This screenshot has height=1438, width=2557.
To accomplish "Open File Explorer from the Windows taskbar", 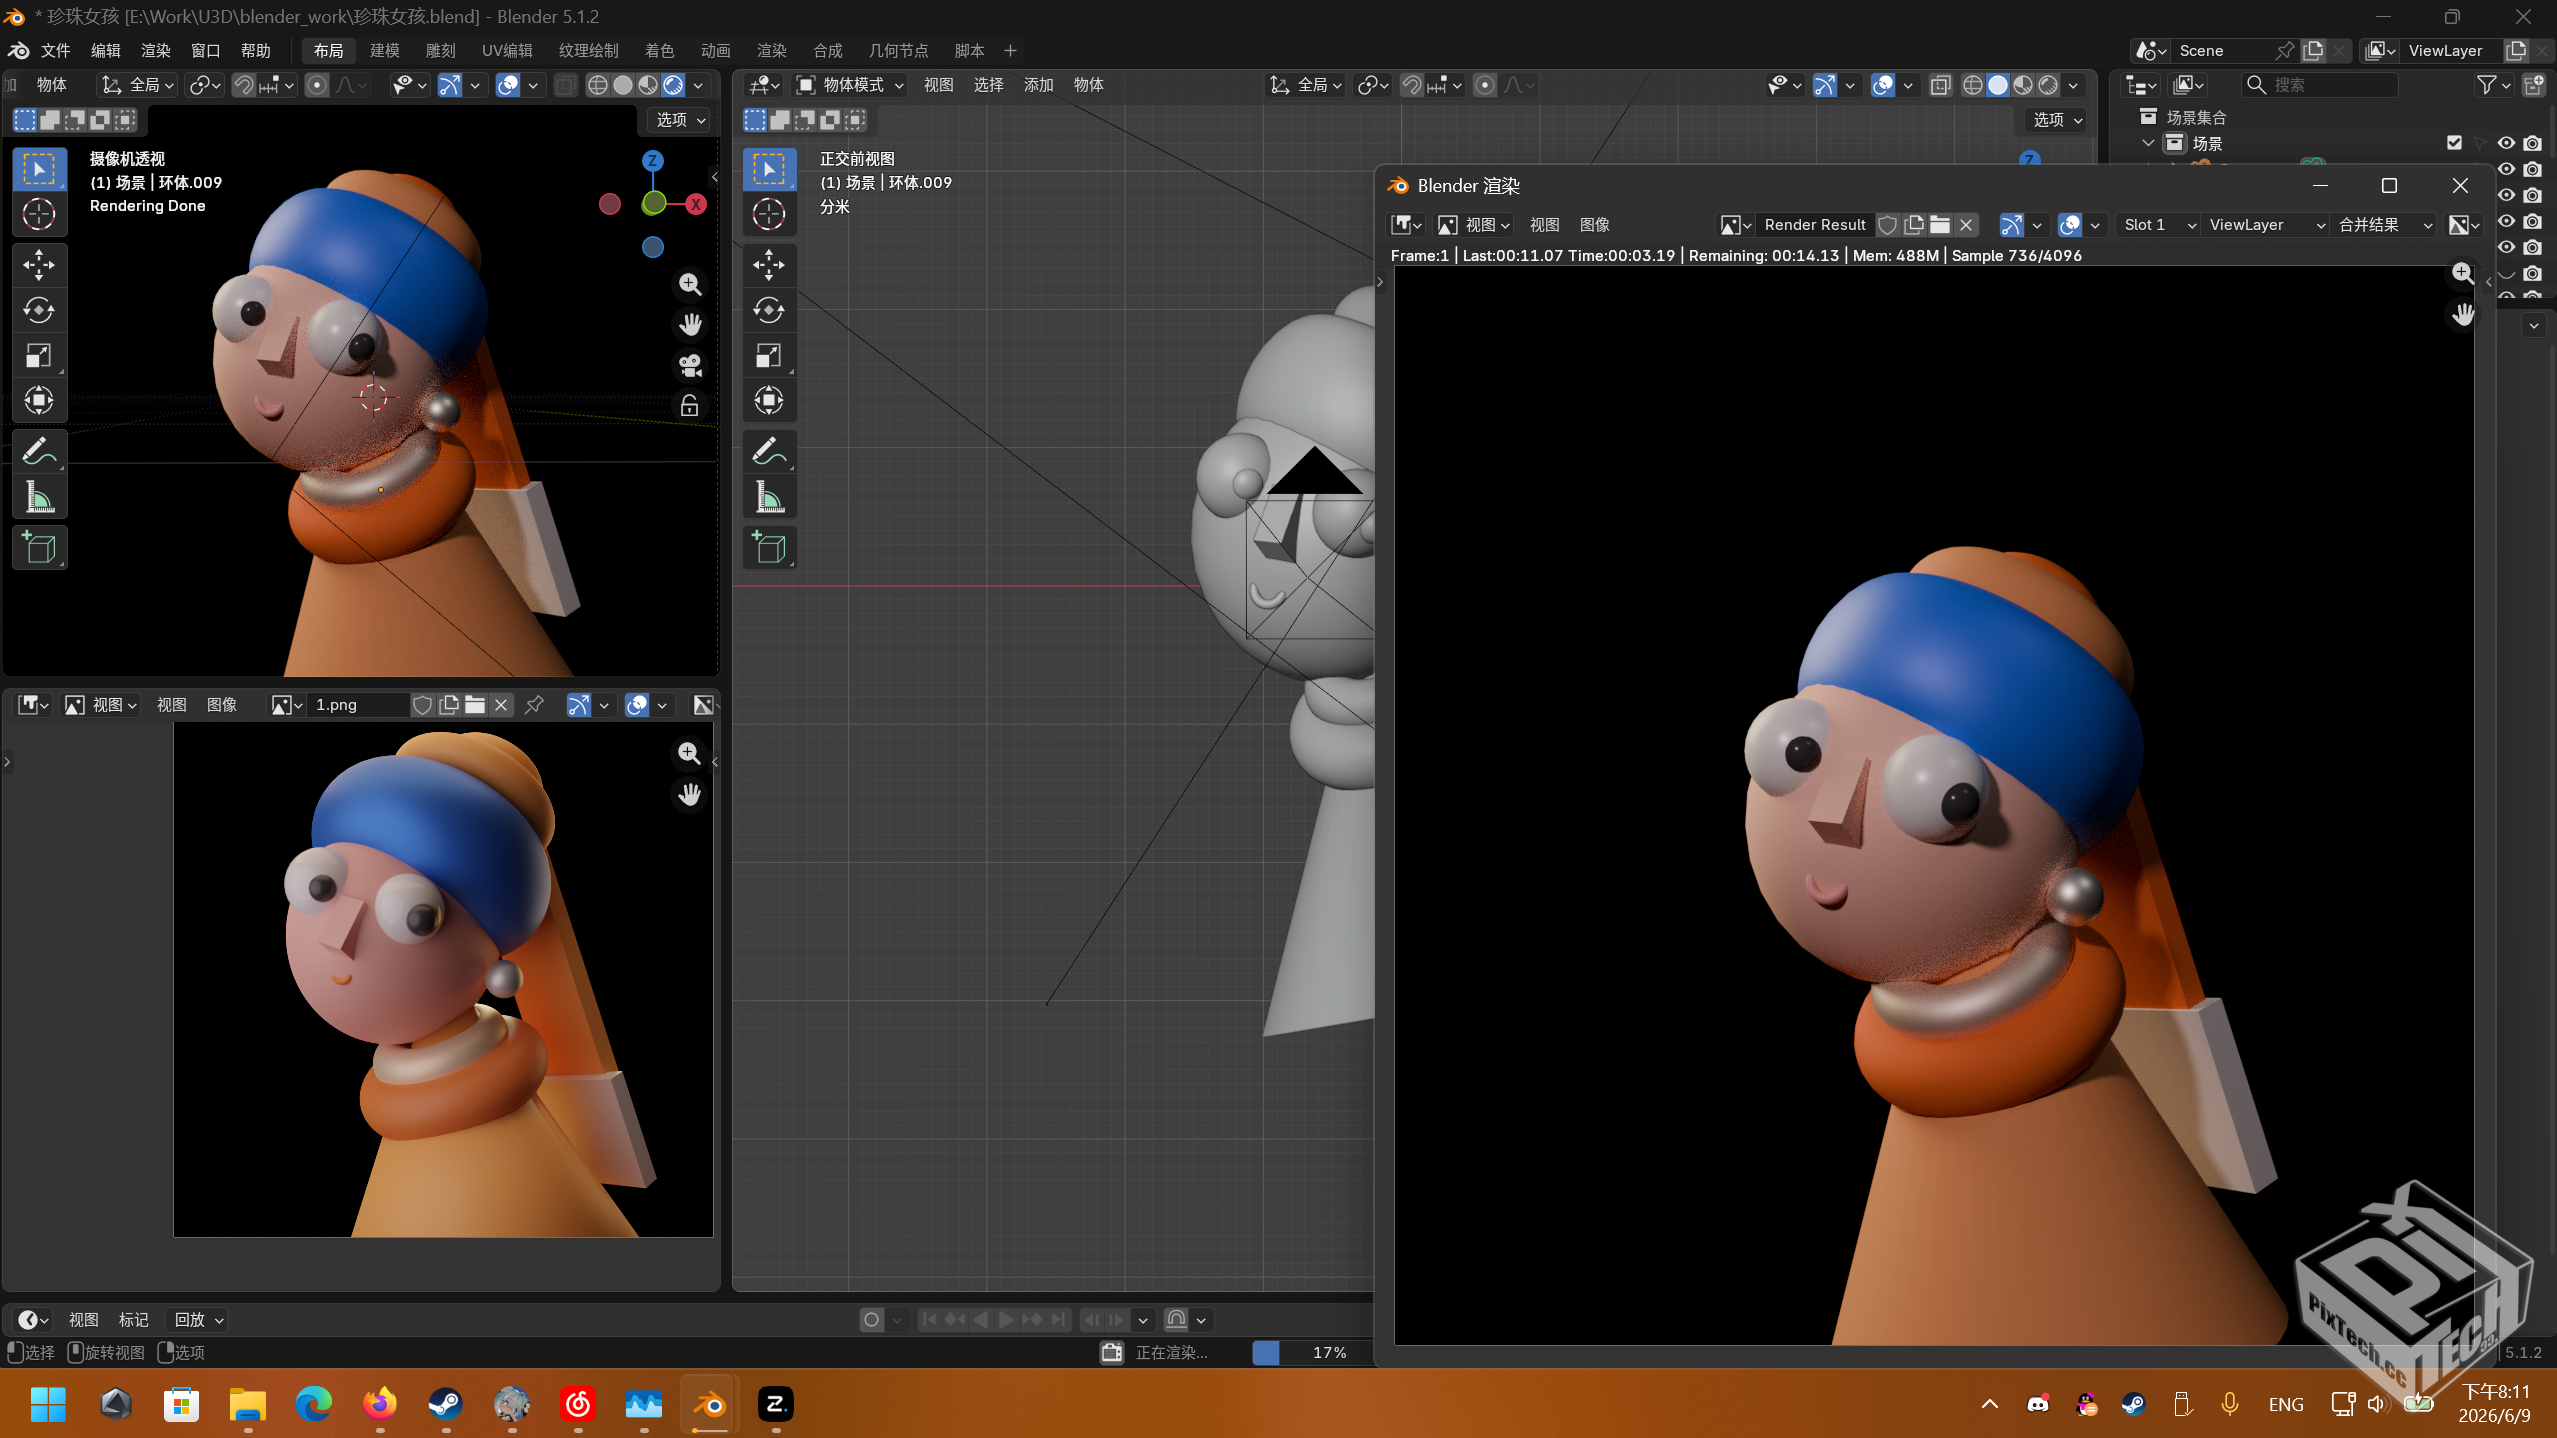I will pyautogui.click(x=247, y=1405).
